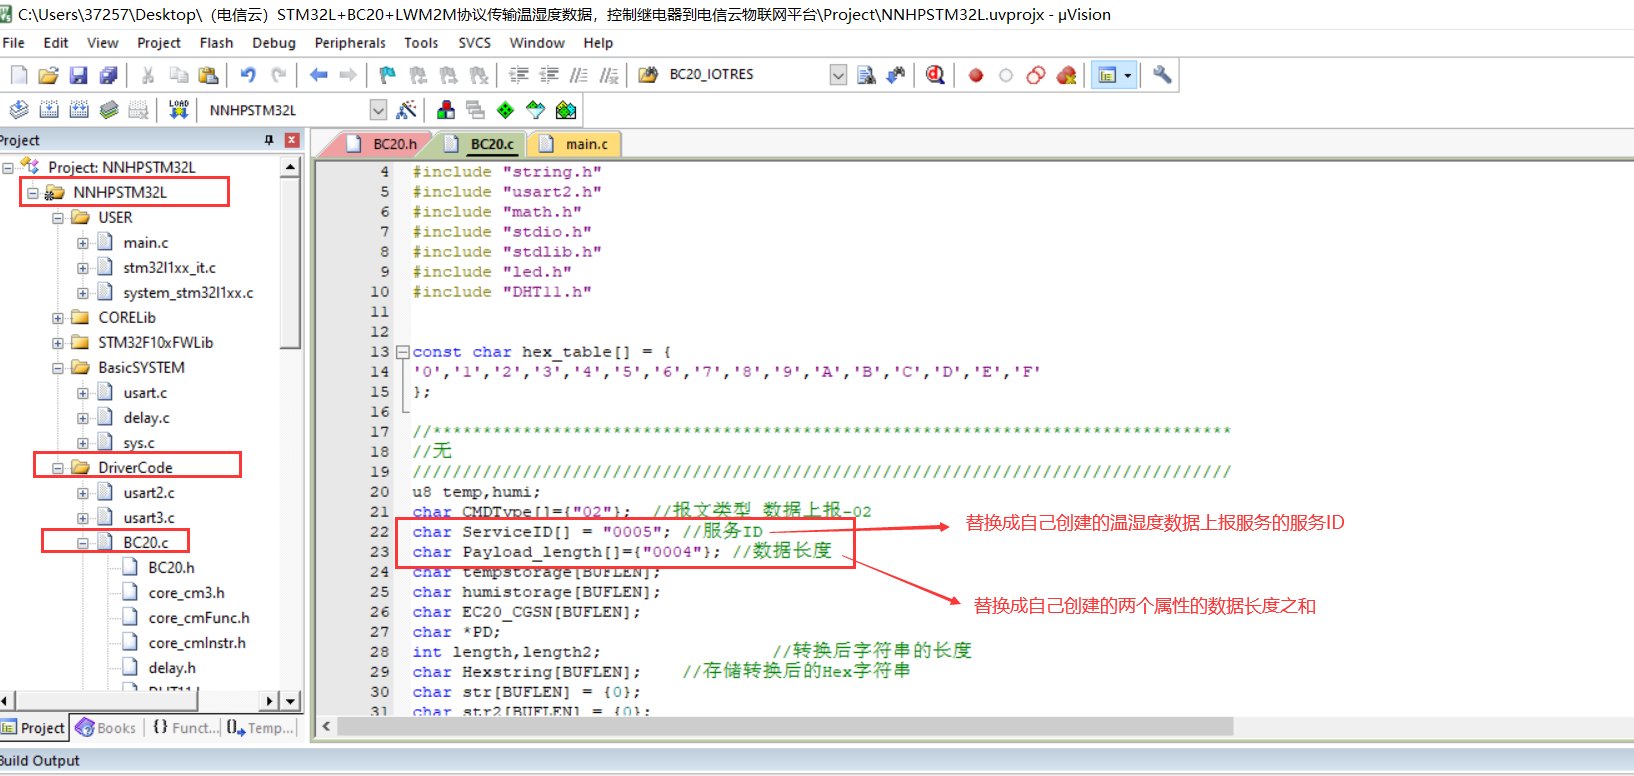Rebuild all target files icon
The image size is (1634, 776).
click(79, 110)
